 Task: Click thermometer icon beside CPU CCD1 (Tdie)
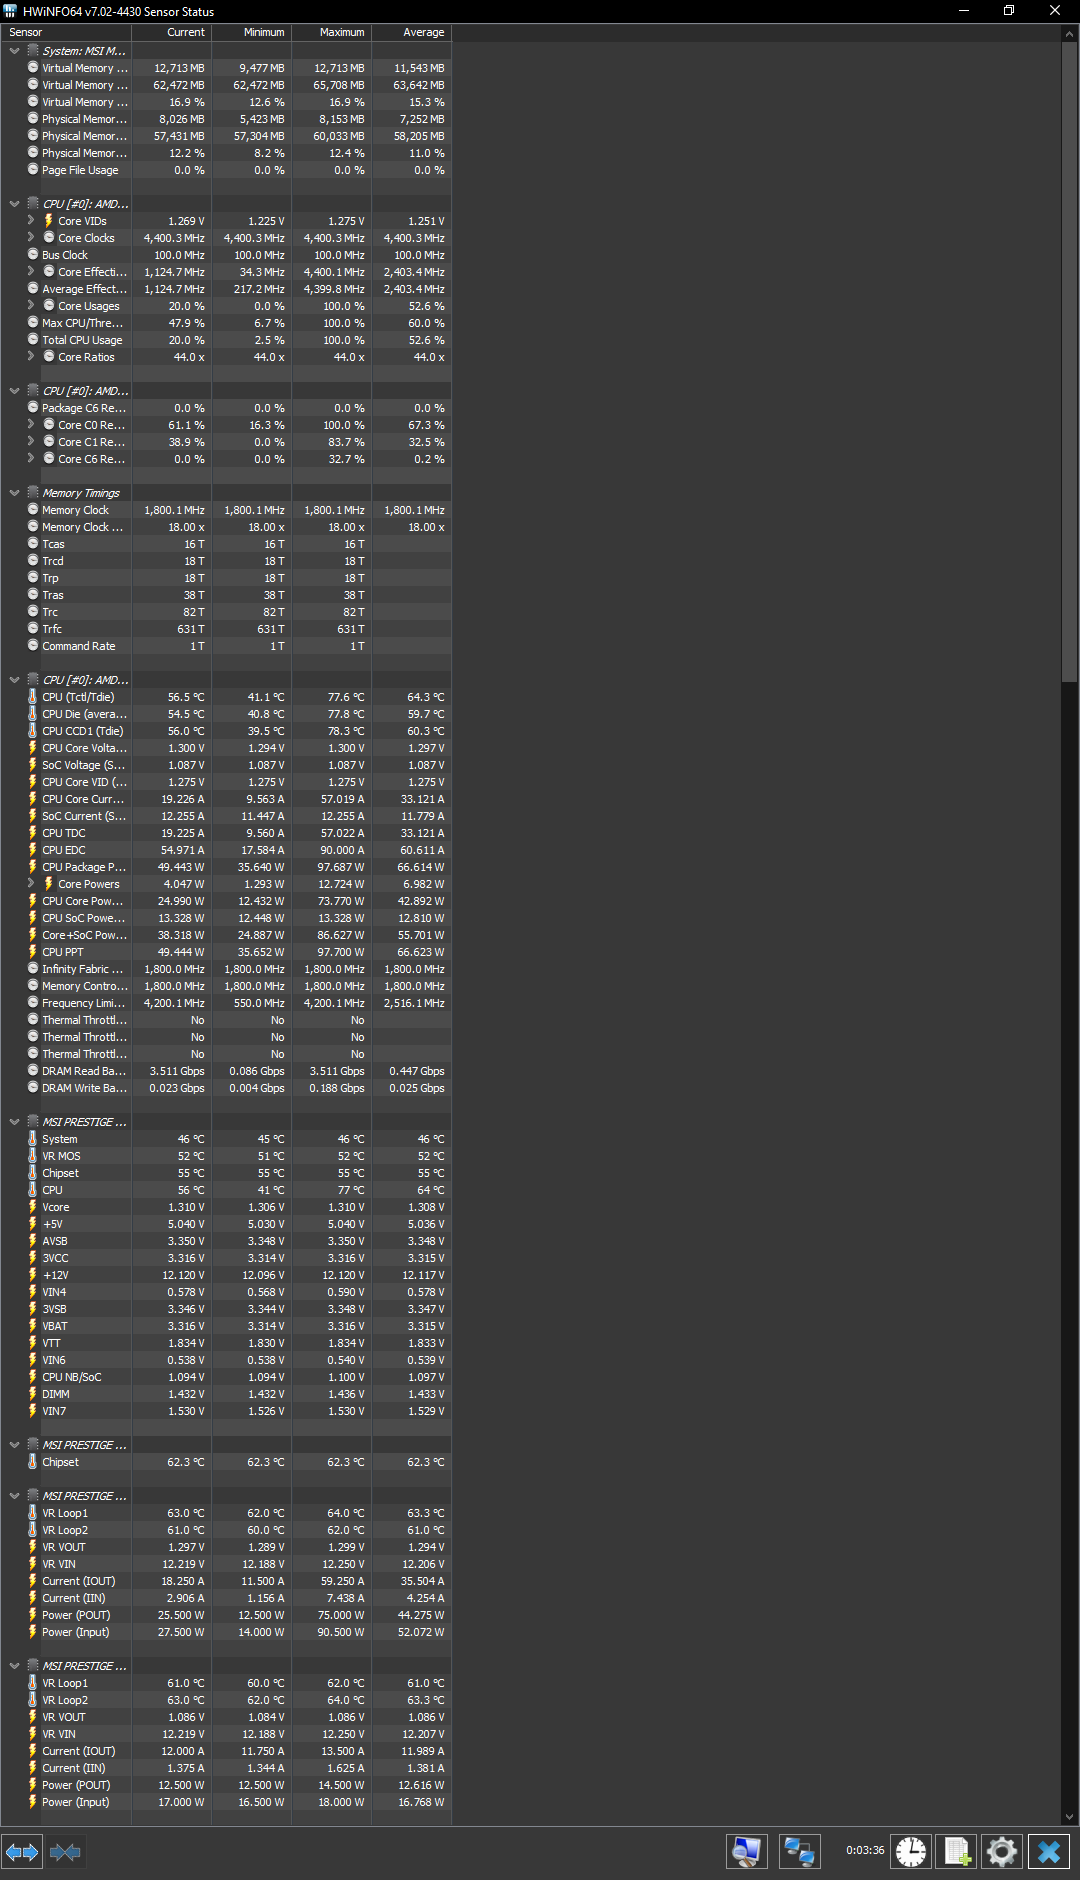33,731
